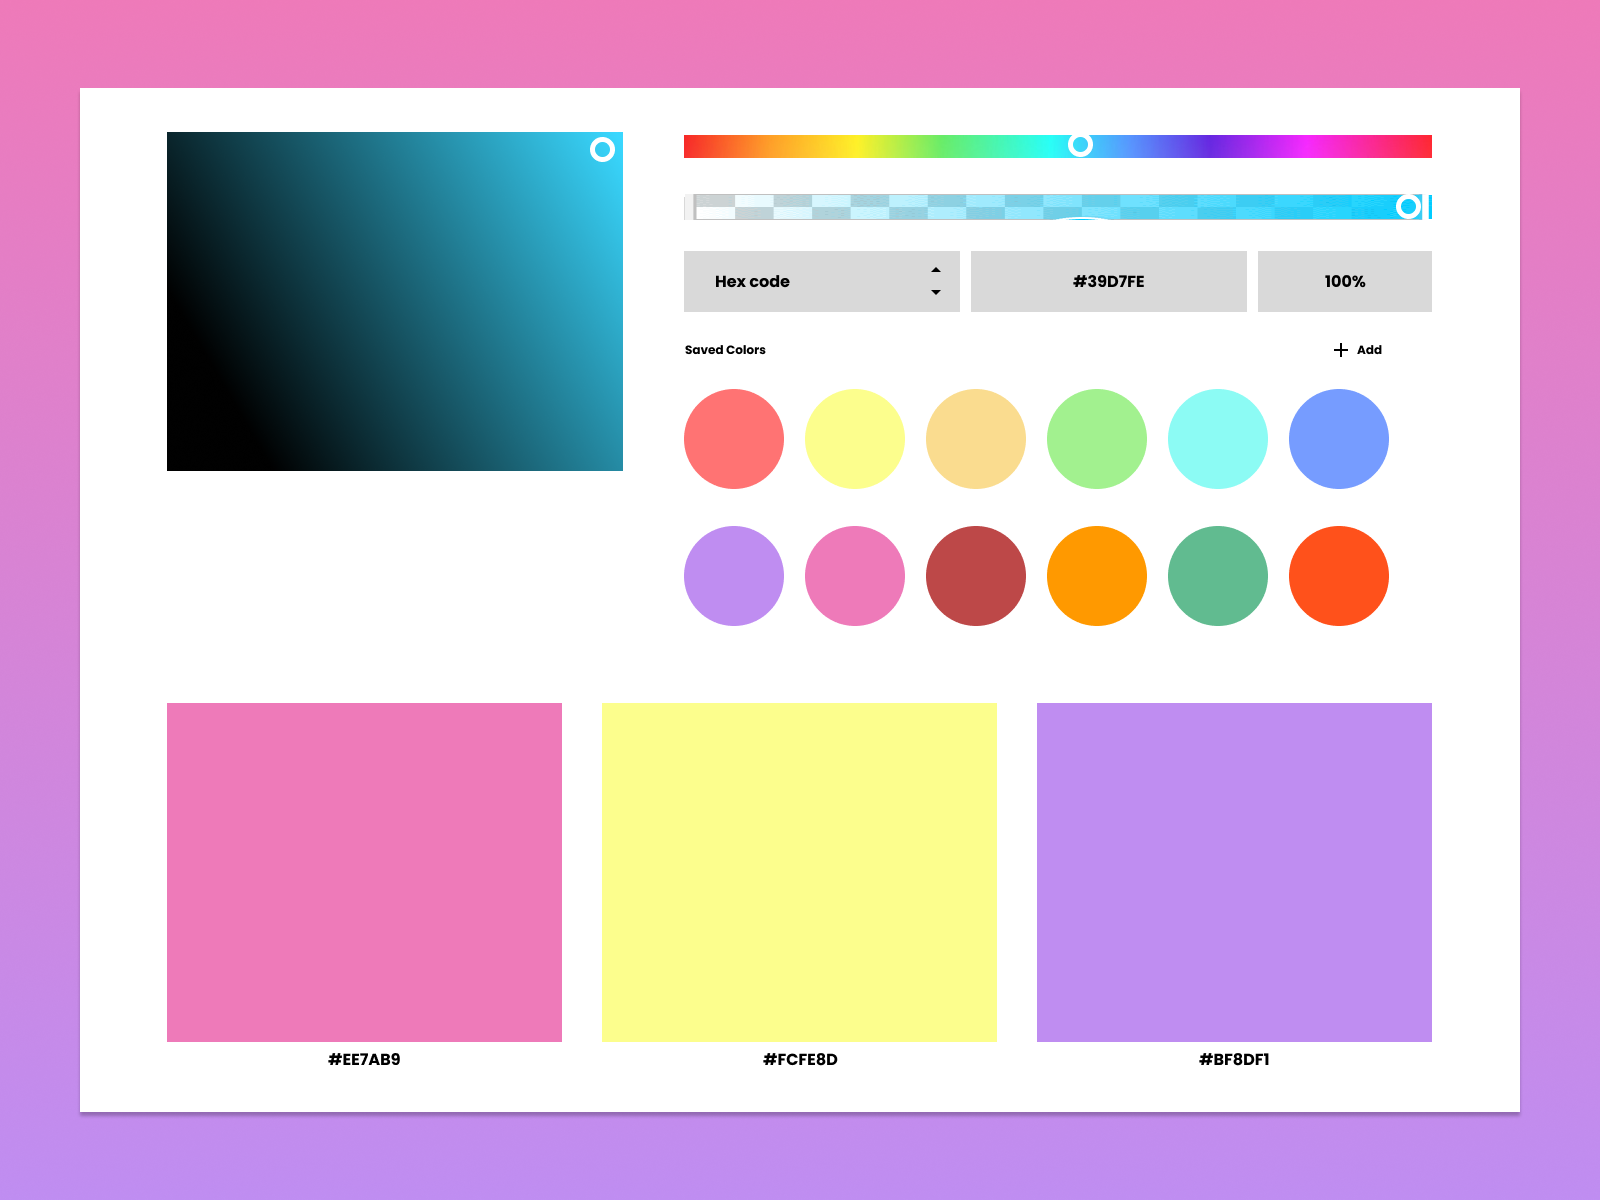Select the #BF8DF1 purple swatch

click(1234, 872)
